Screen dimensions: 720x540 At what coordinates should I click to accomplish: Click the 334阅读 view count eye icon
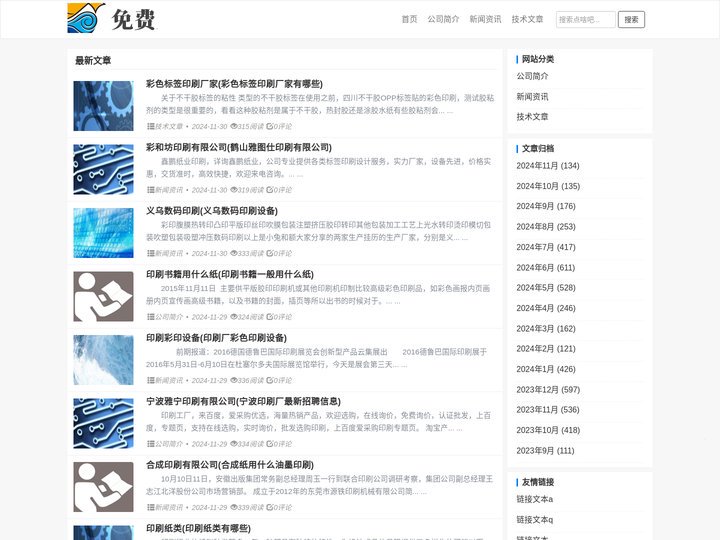234,443
